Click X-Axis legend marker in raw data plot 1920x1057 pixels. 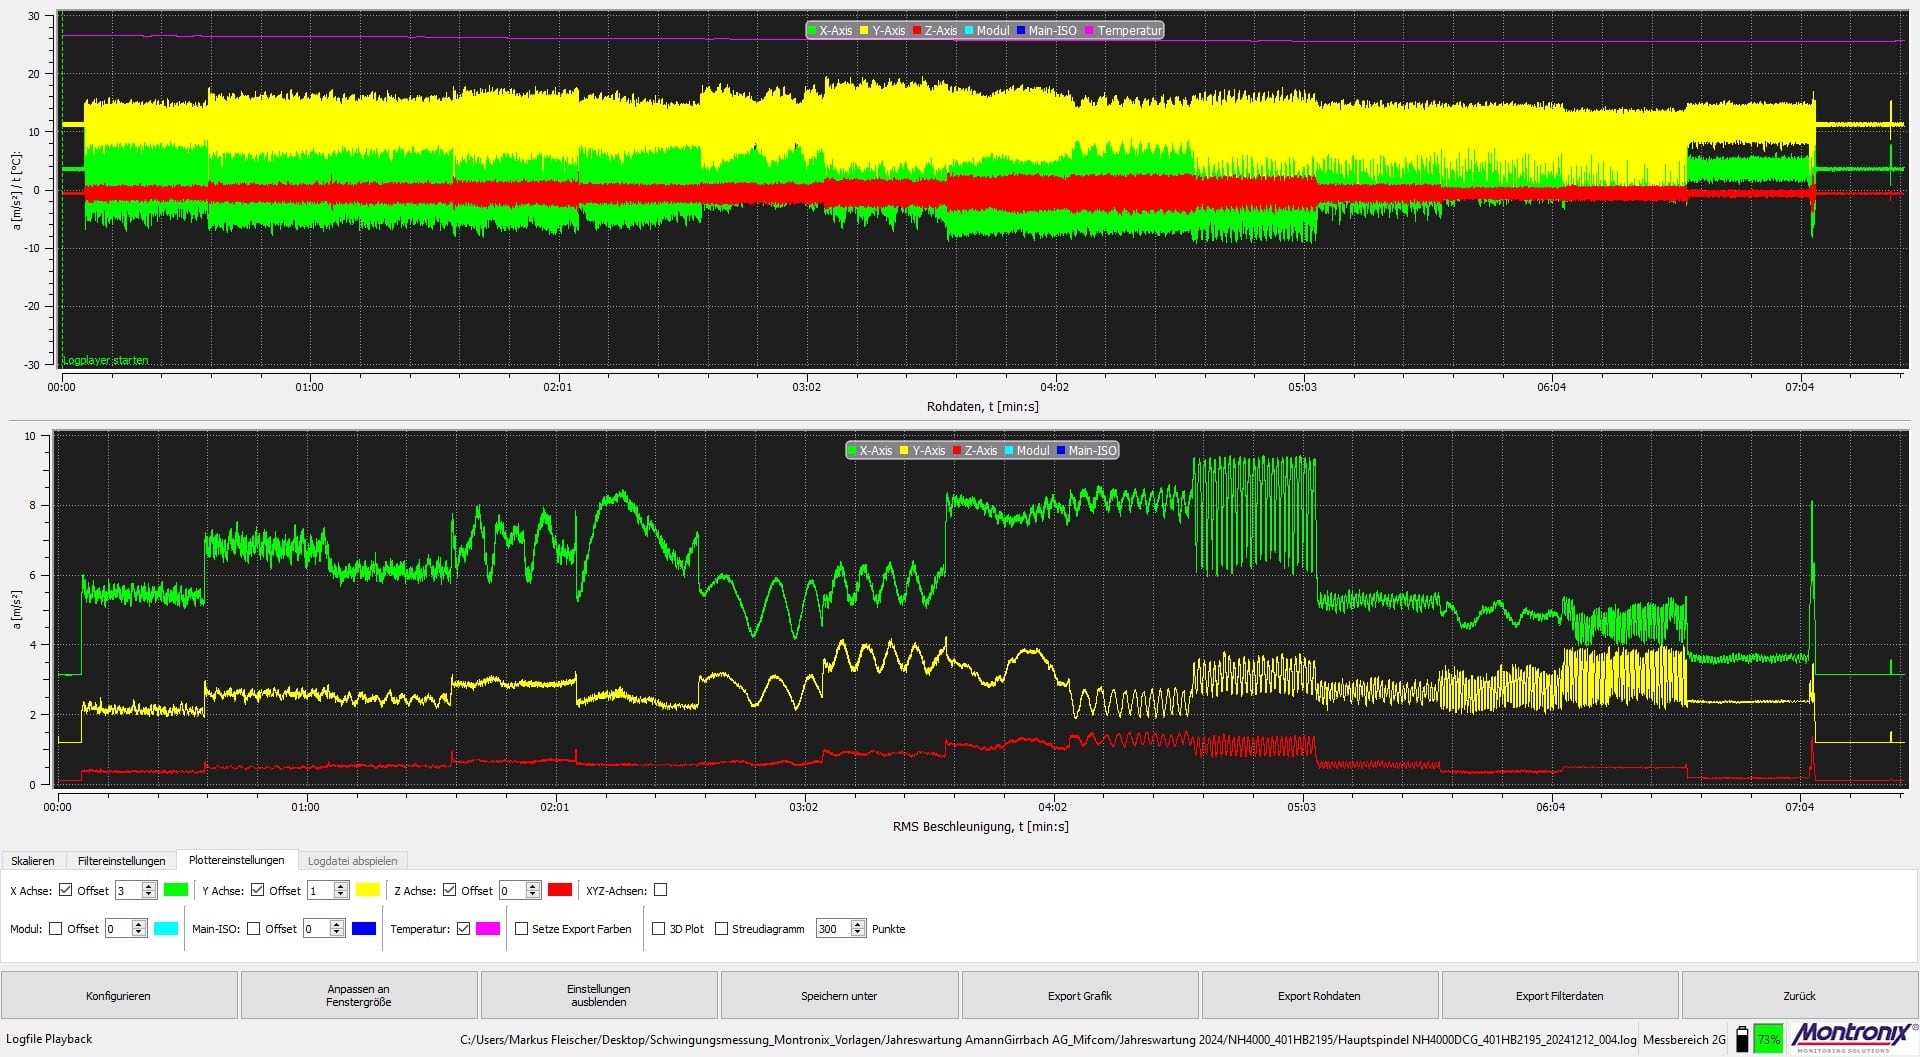[x=813, y=31]
